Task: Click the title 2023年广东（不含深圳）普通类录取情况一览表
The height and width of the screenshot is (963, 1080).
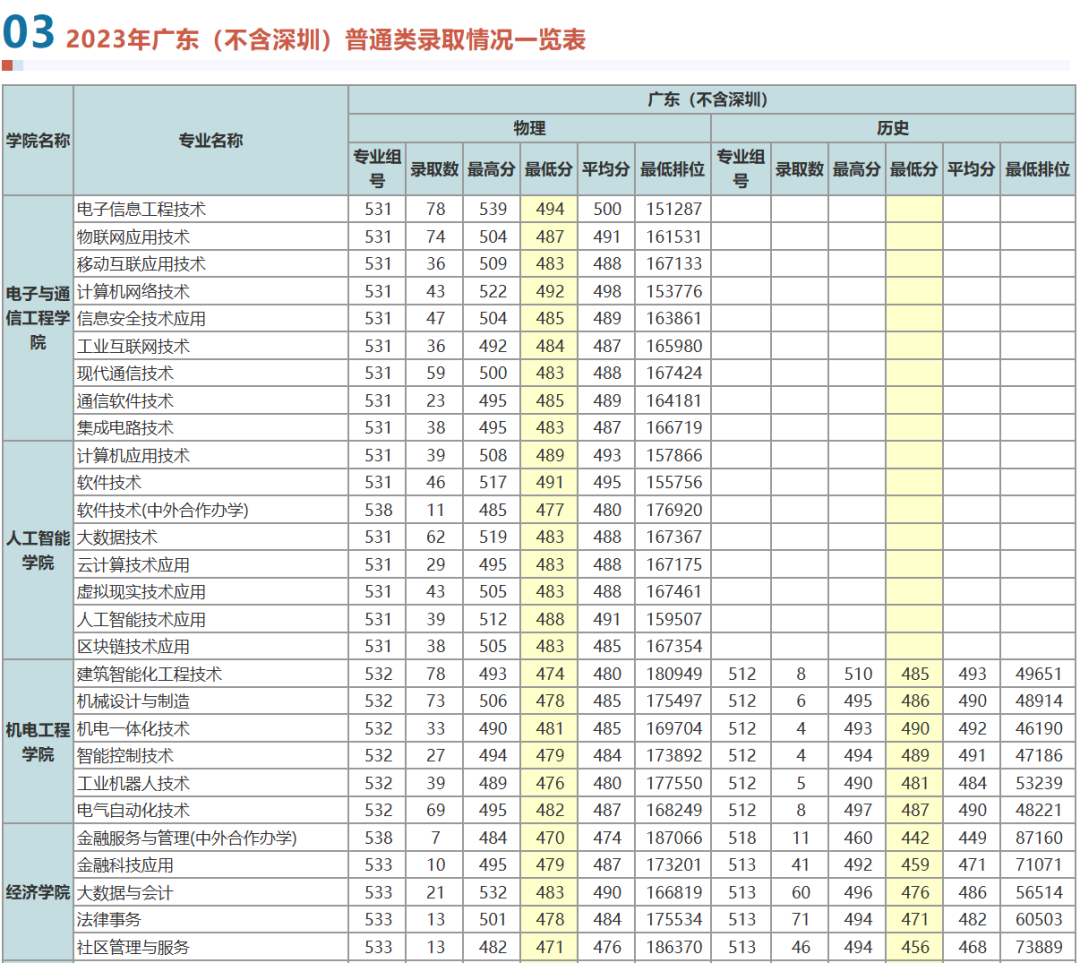Action: 325,39
